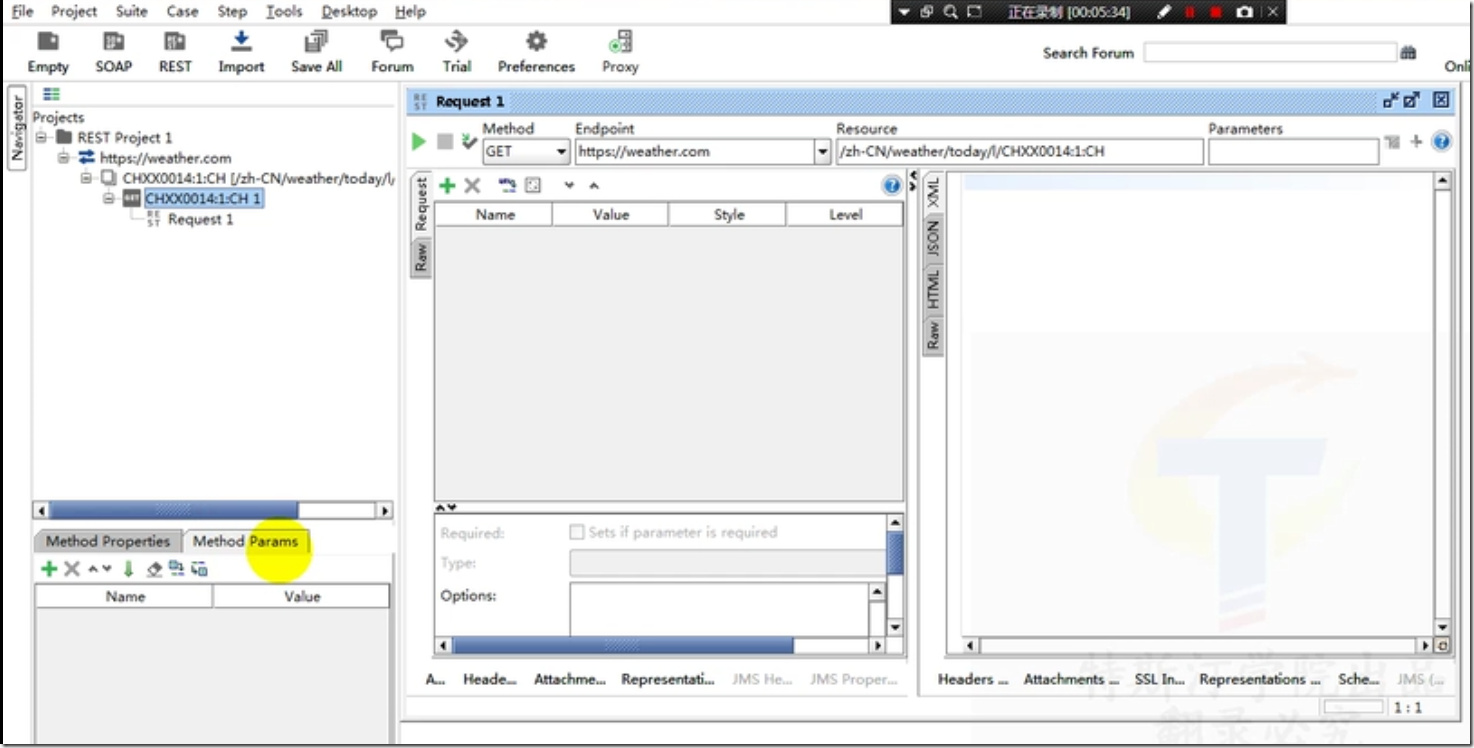Screen dimensions: 1474x748
Task: Switch to response XML tab
Action: click(932, 192)
